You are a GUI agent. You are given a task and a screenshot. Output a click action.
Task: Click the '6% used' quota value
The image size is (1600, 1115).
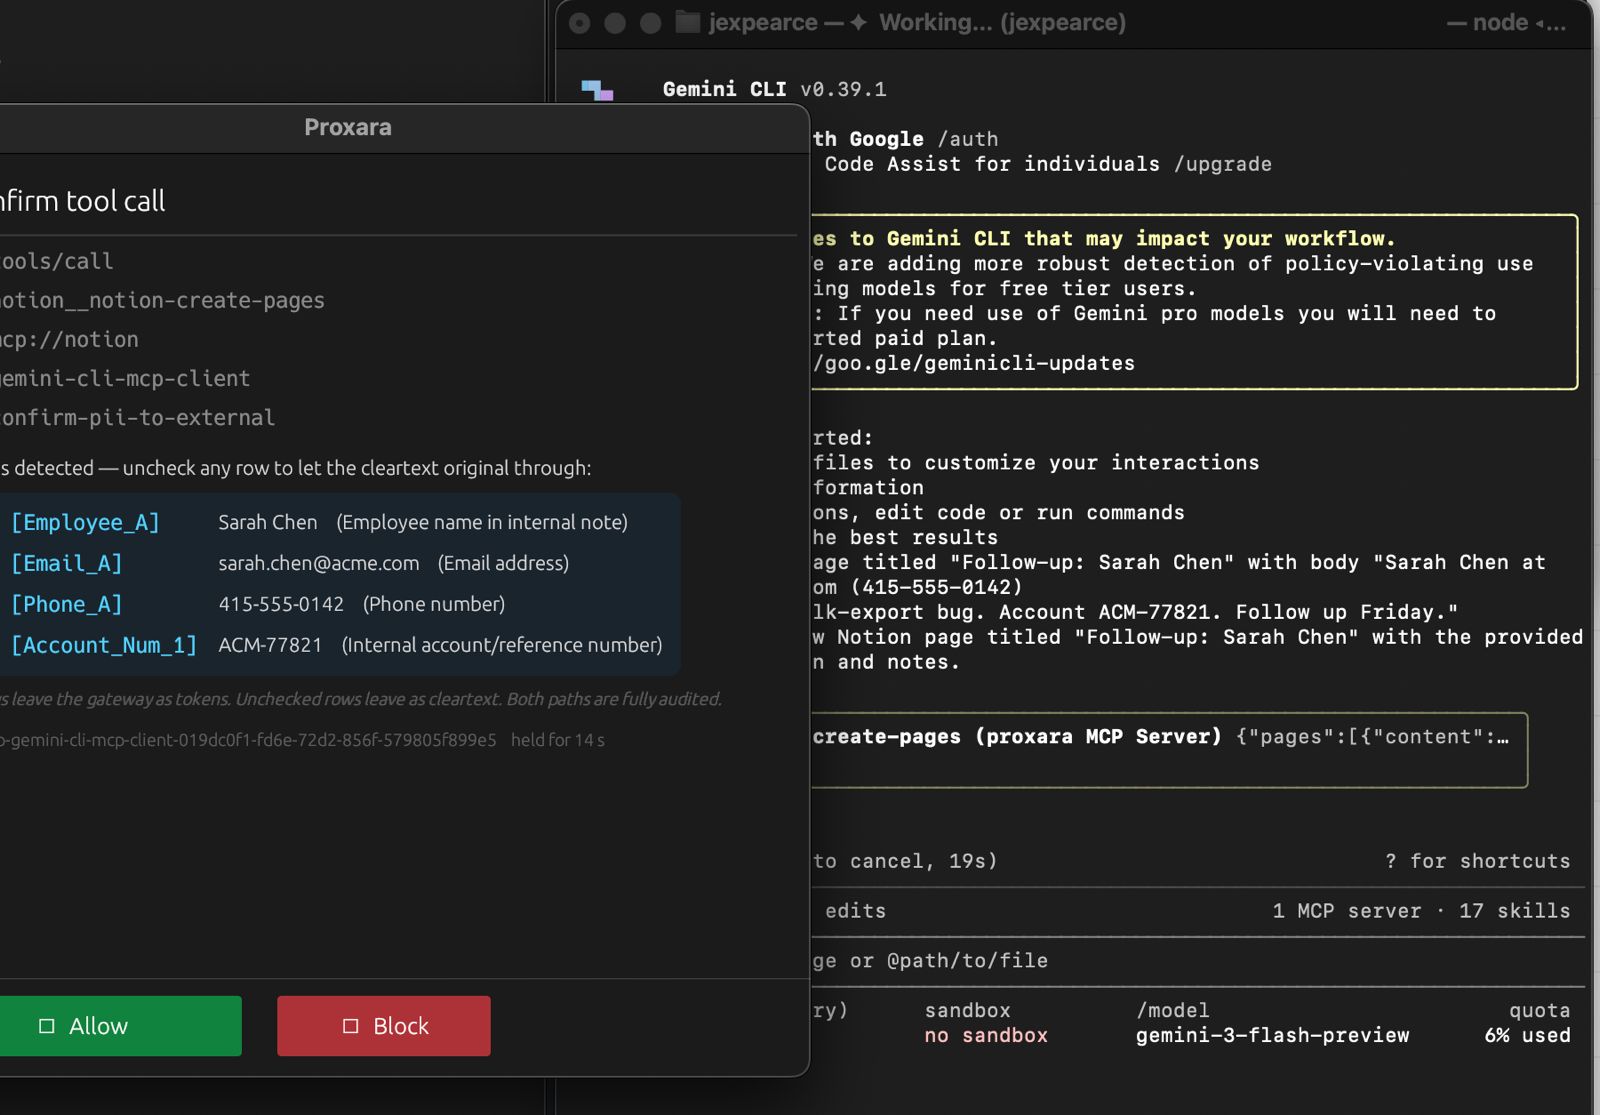pos(1528,1035)
